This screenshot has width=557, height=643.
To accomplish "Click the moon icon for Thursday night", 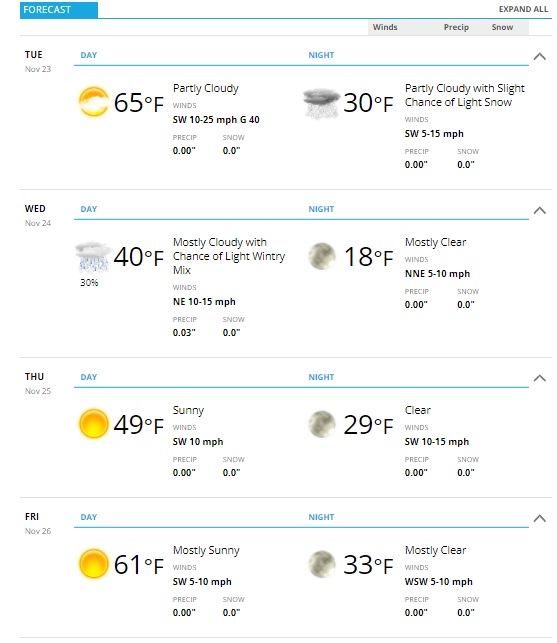I will tap(322, 424).
